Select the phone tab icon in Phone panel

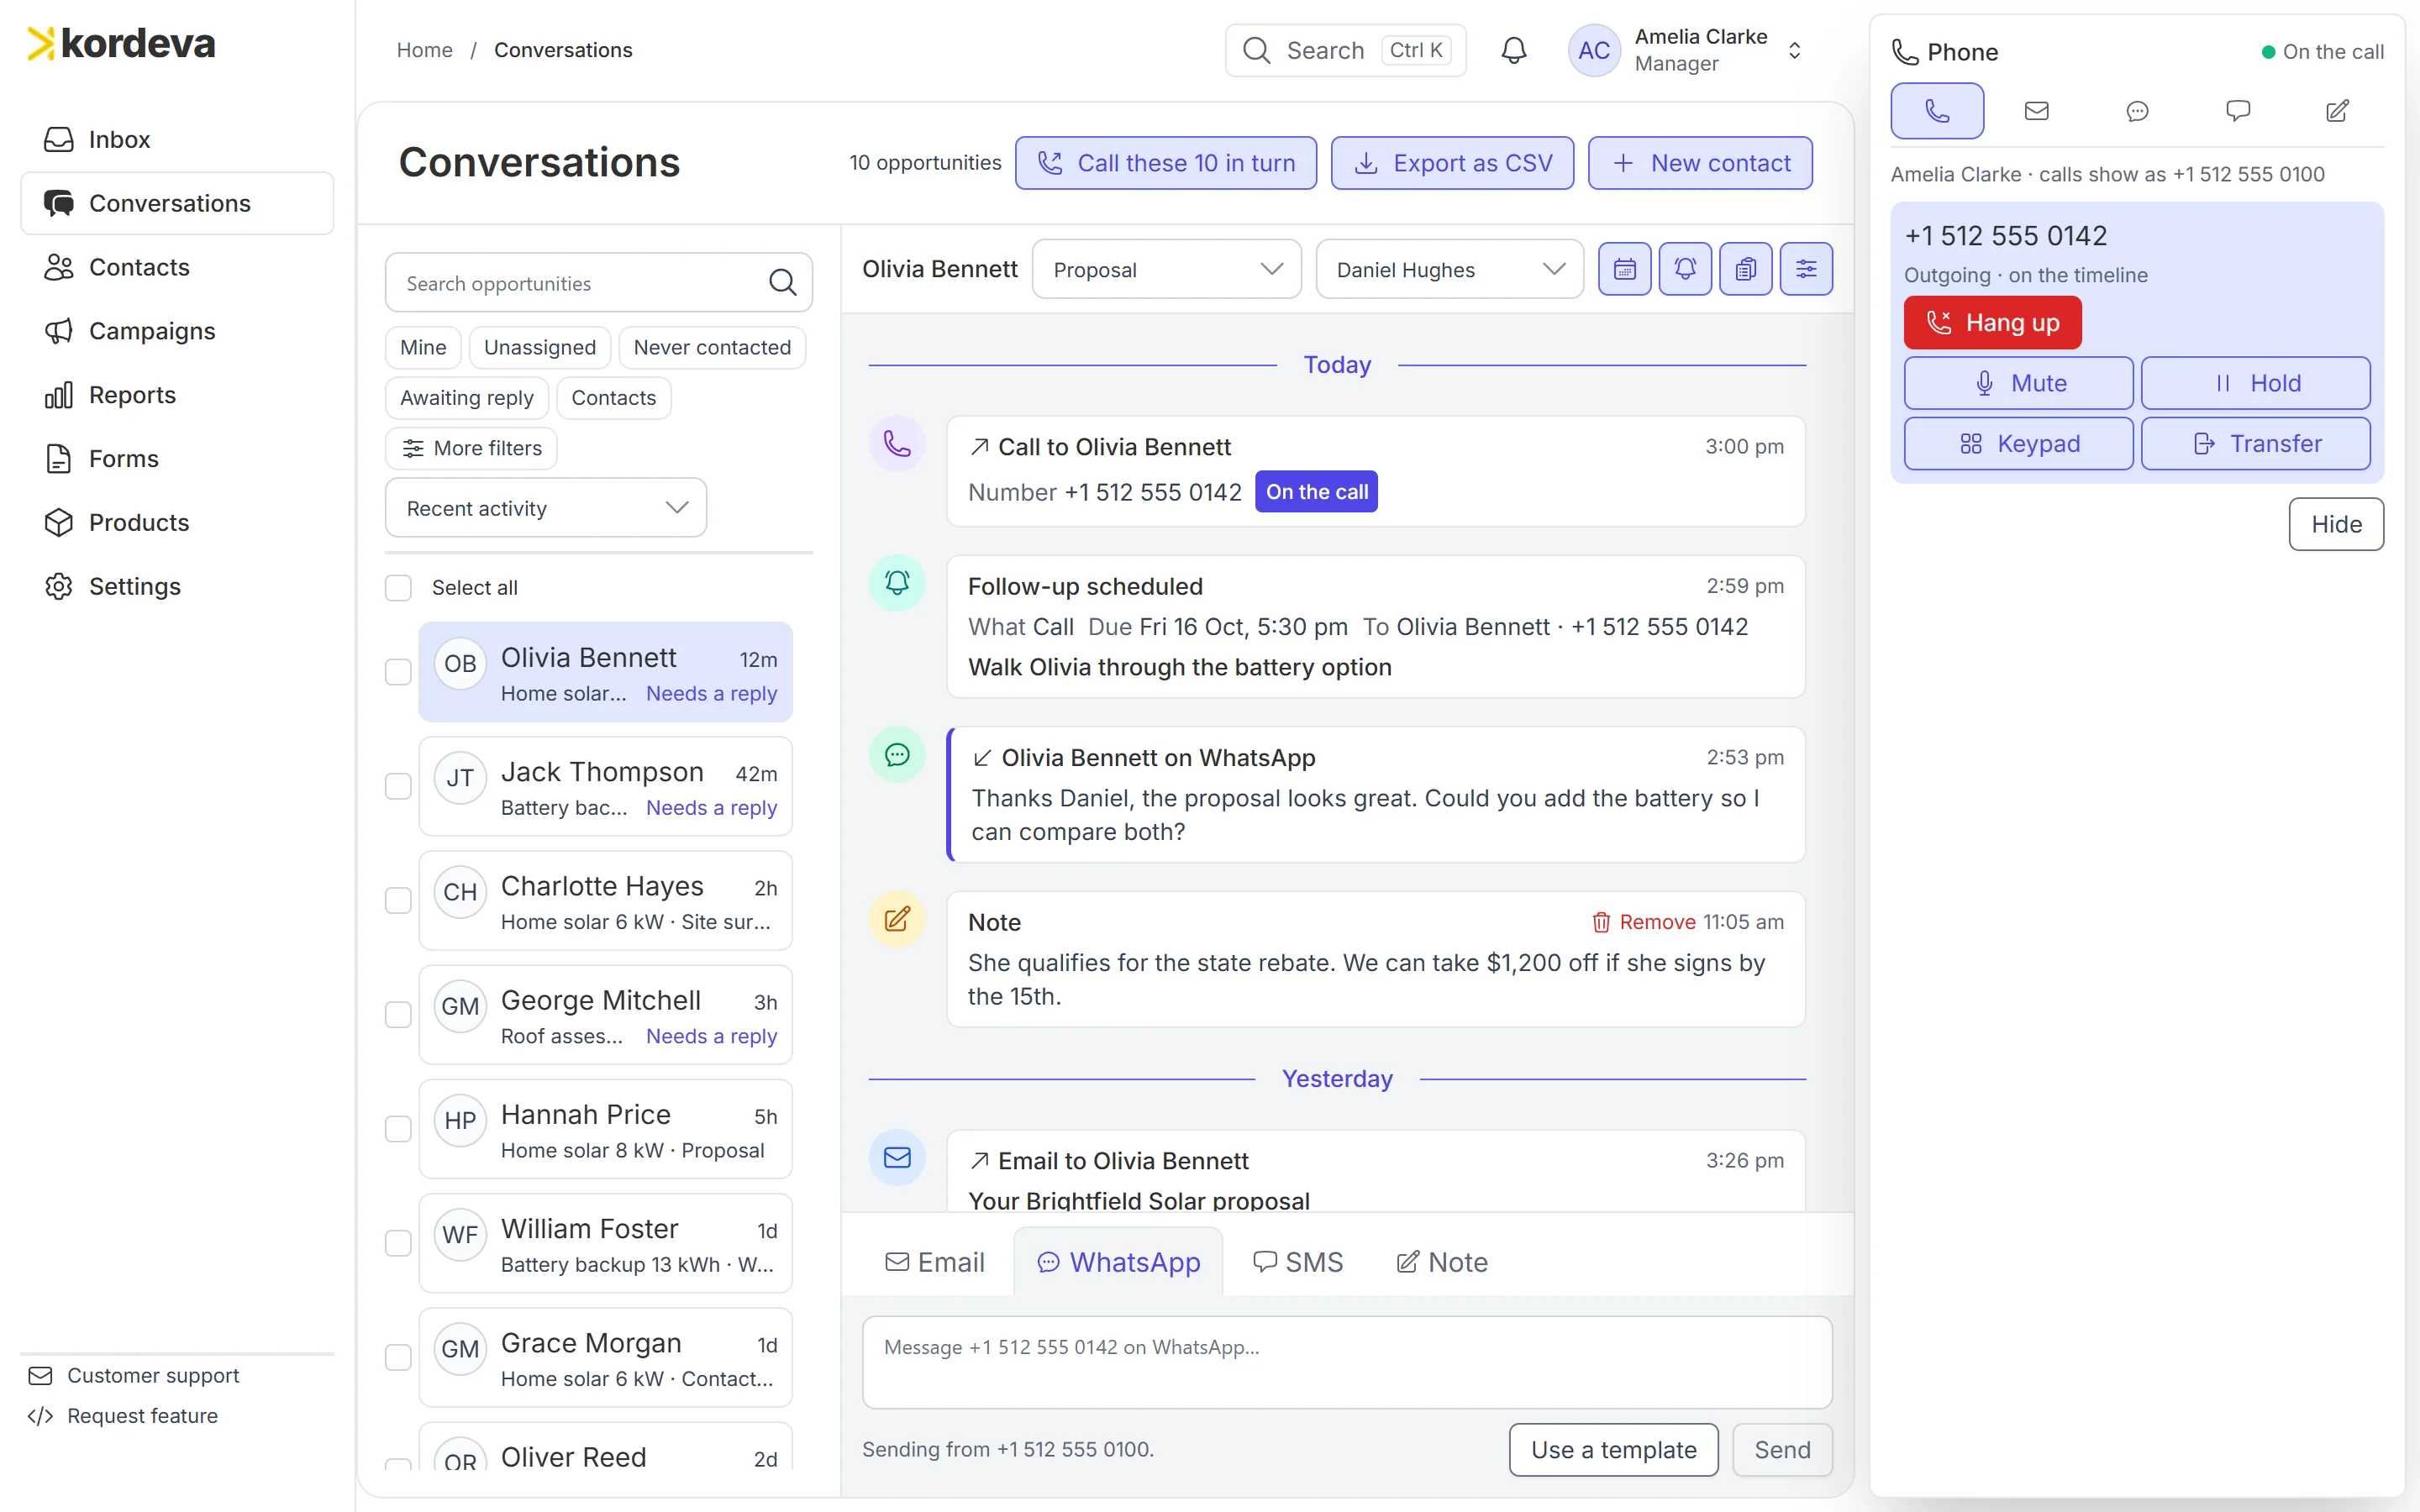pos(1937,111)
